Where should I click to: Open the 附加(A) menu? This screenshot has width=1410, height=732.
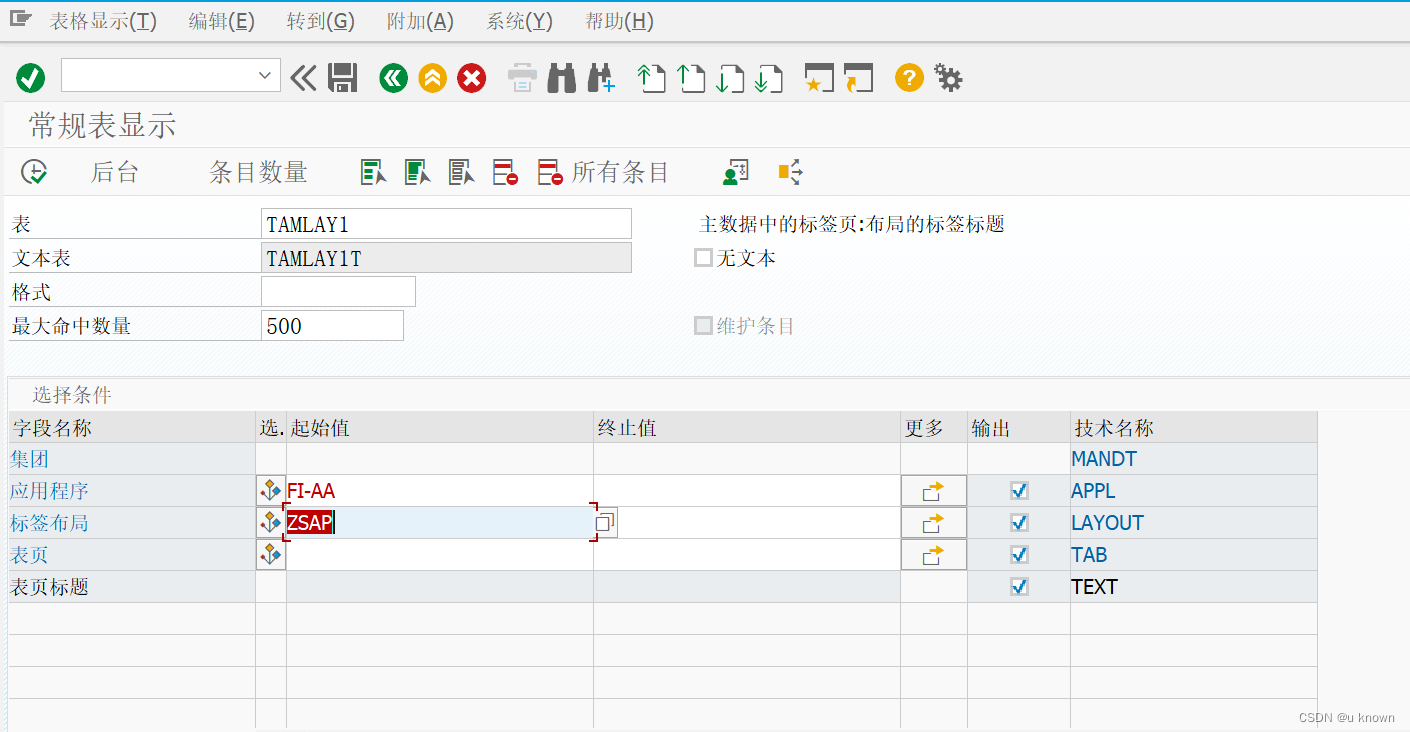click(420, 21)
